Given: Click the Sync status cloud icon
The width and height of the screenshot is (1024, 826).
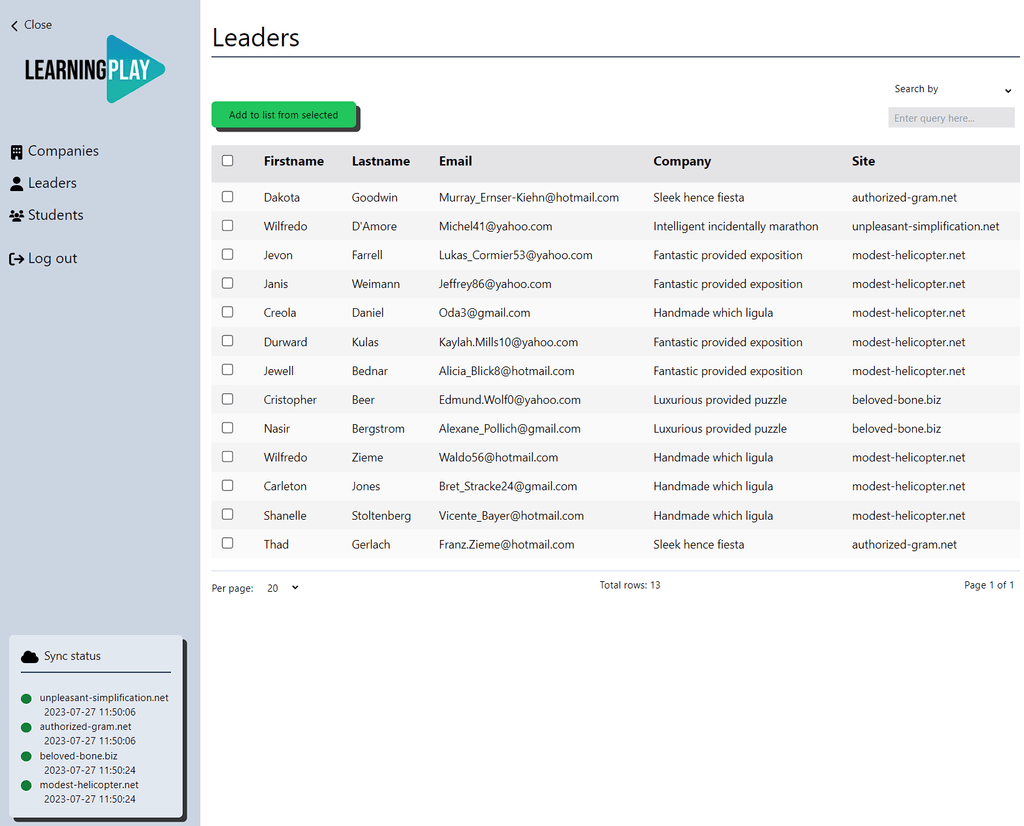Looking at the screenshot, I should coord(30,657).
